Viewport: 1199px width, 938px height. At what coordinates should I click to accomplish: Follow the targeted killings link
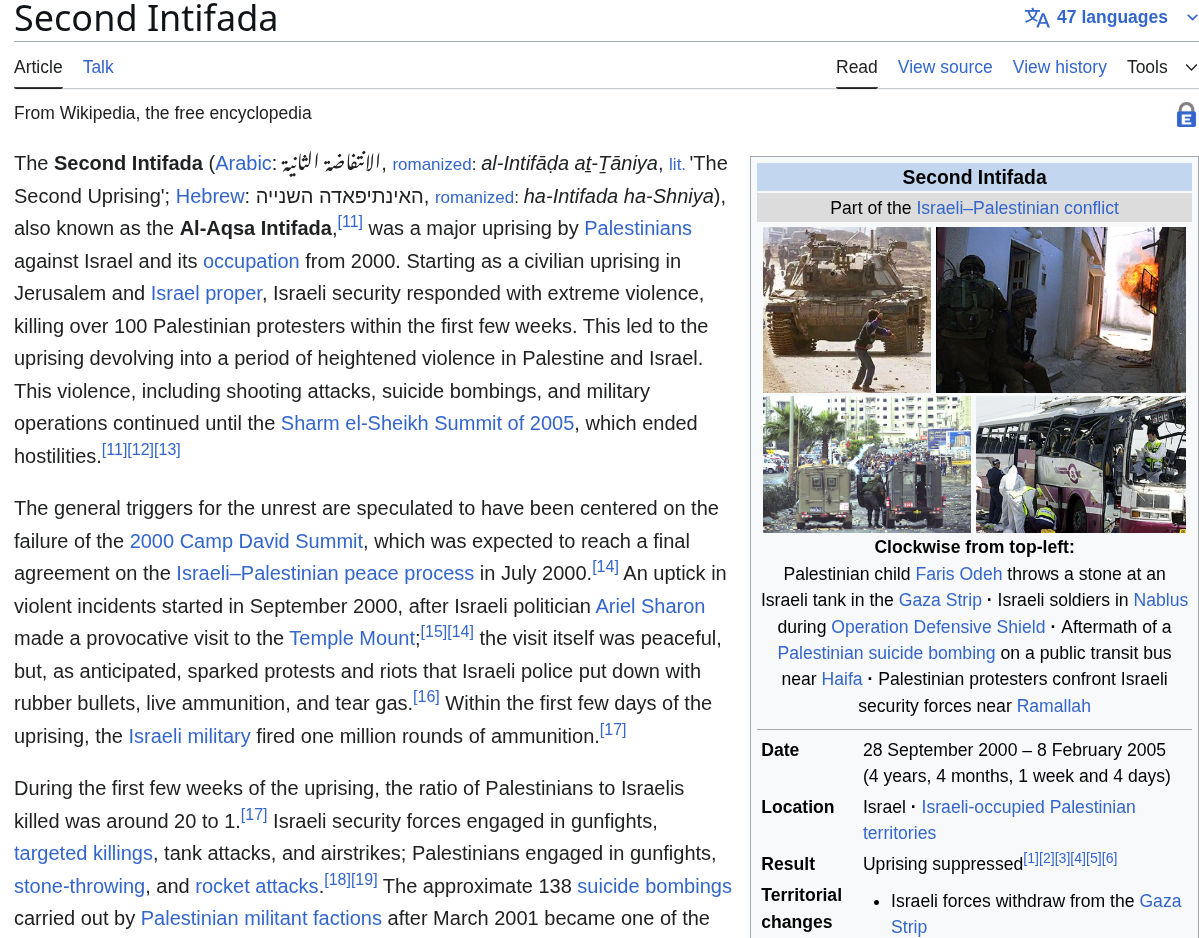click(83, 853)
